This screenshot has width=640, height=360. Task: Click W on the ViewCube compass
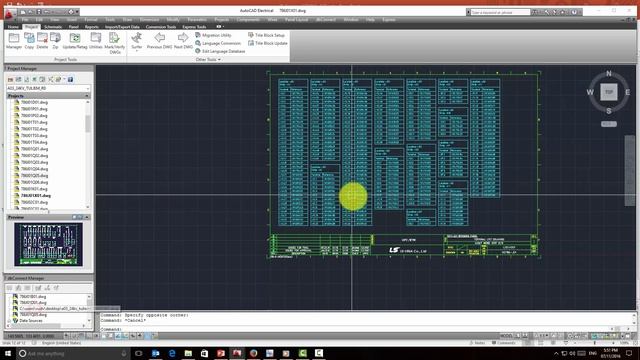point(590,92)
